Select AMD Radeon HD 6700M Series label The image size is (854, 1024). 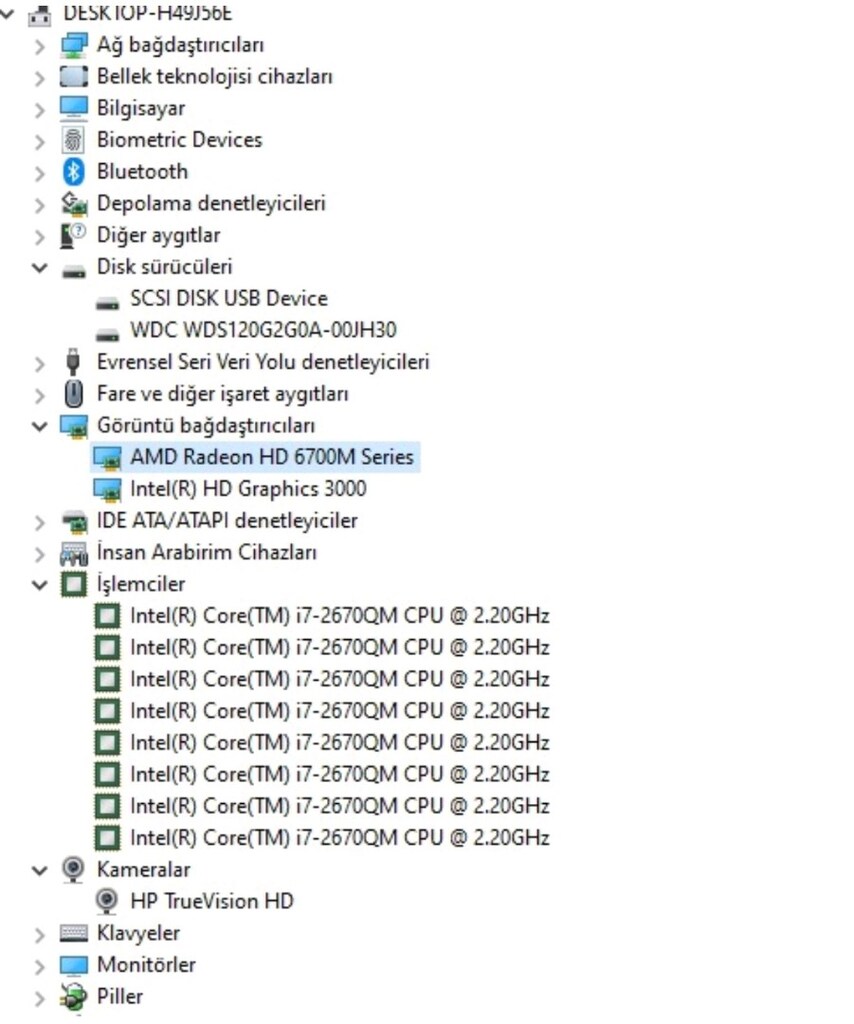click(x=272, y=457)
